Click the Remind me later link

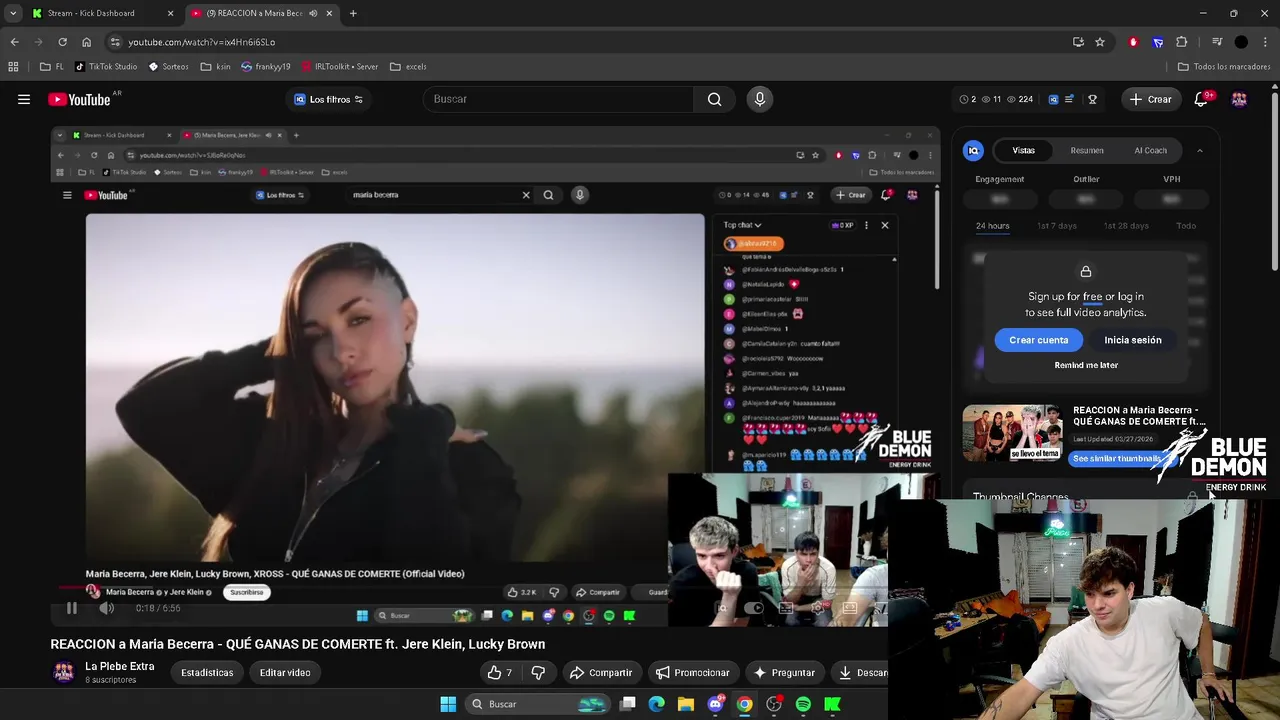[1086, 365]
